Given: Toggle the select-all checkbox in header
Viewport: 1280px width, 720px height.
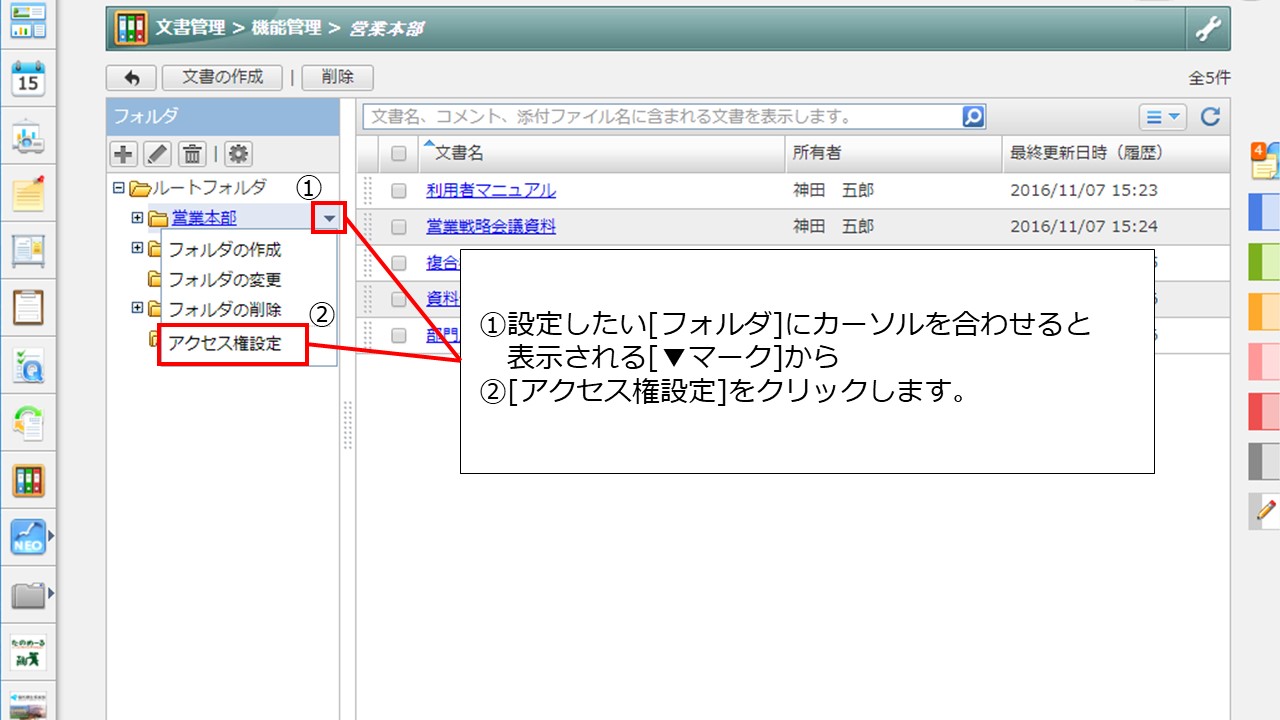Looking at the screenshot, I should 399,153.
